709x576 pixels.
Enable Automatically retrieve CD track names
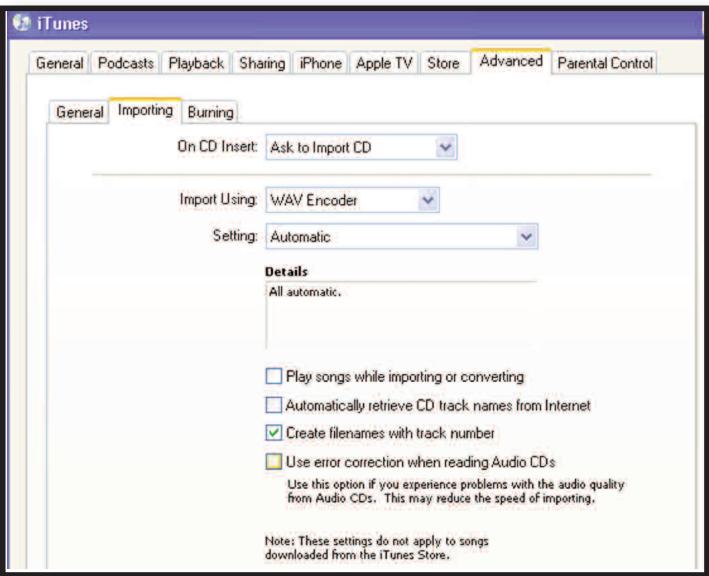274,405
